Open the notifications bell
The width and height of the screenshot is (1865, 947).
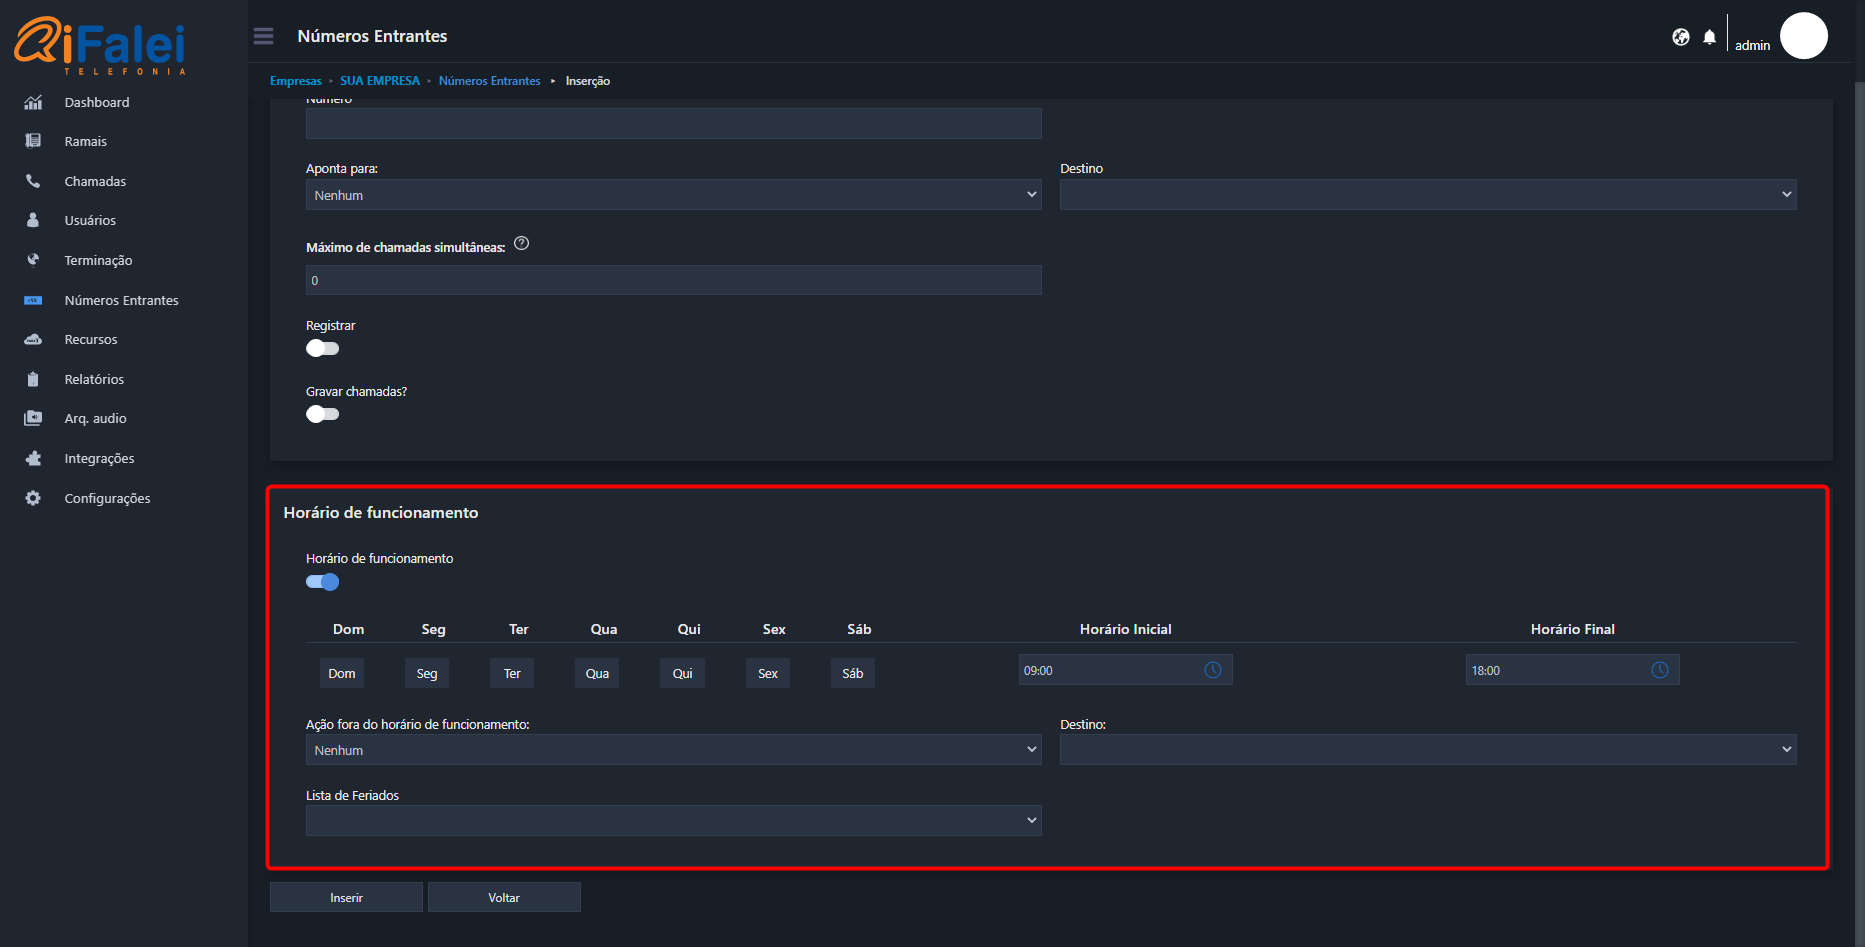[x=1709, y=37]
